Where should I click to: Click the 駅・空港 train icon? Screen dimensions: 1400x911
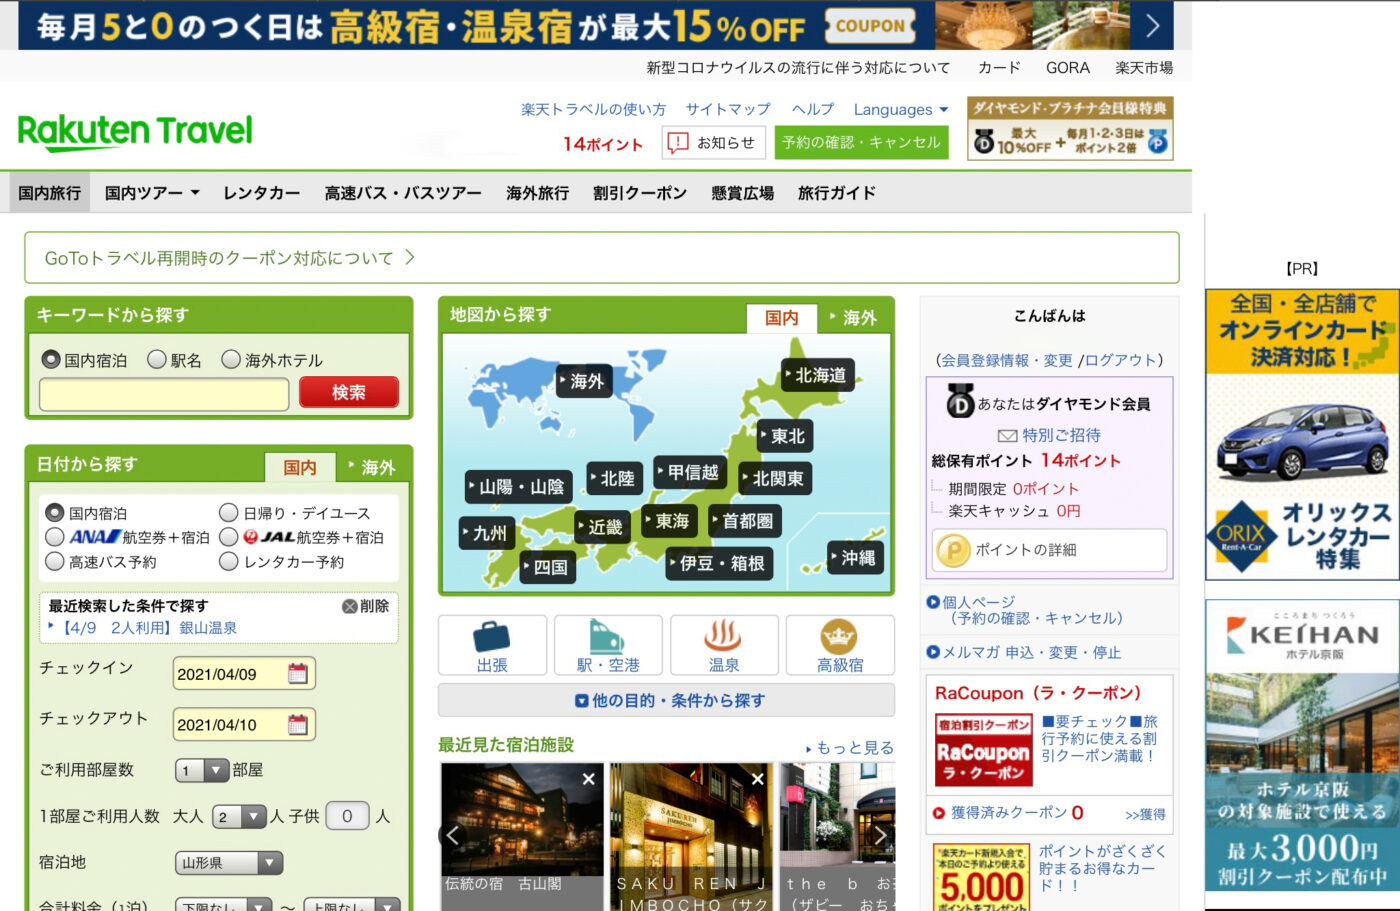point(608,645)
